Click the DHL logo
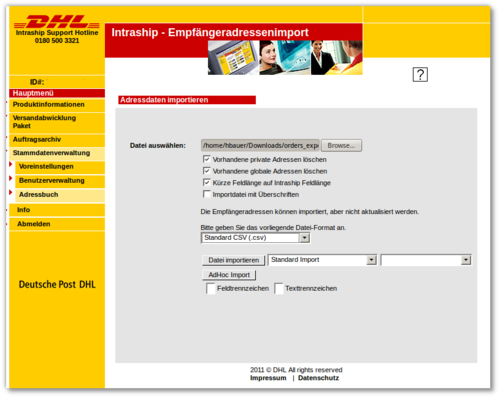This screenshot has height=398, width=500. tap(57, 22)
